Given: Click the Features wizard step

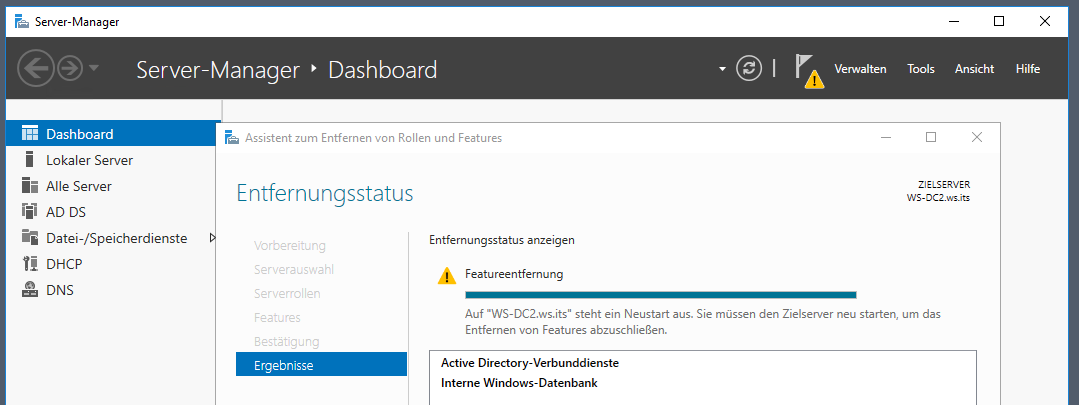Looking at the screenshot, I should coord(277,318).
